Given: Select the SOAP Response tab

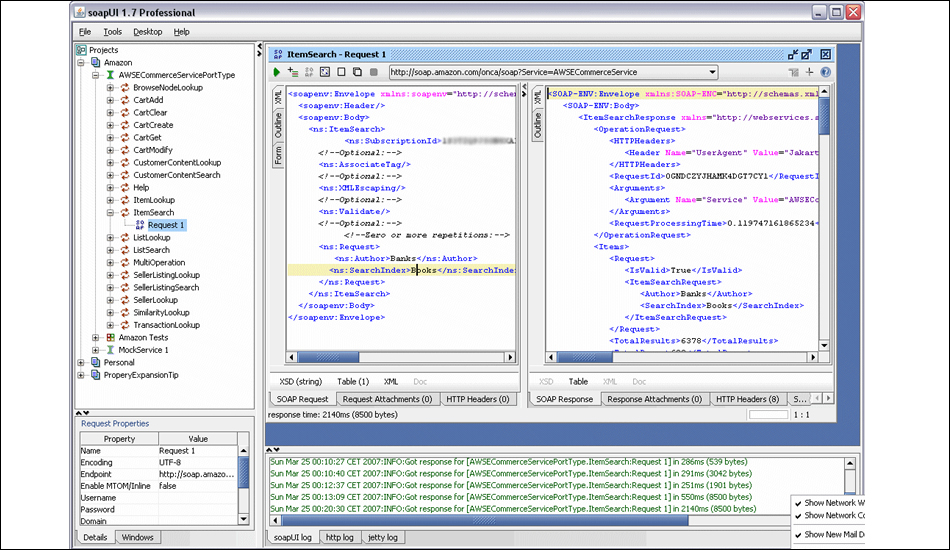Looking at the screenshot, I should pos(564,399).
